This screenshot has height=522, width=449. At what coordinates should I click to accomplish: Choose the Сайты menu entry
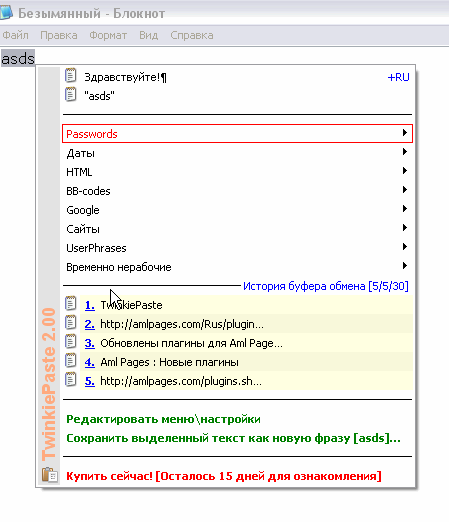tap(237, 229)
